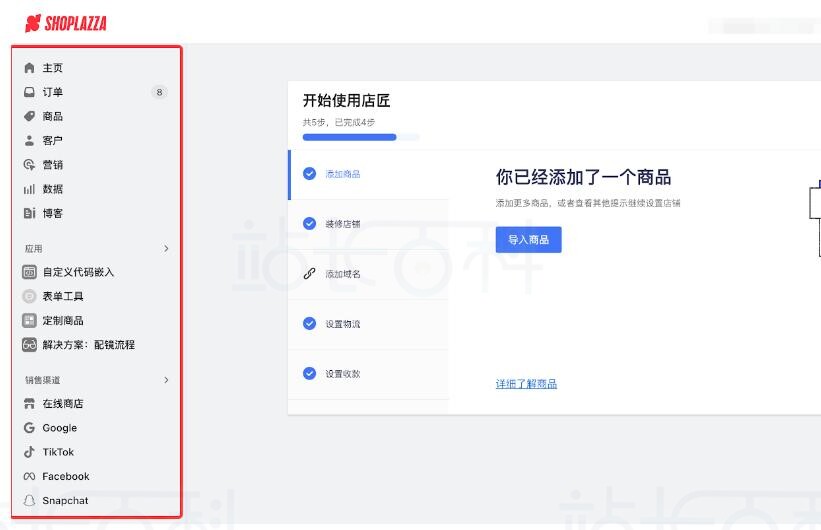Expand the 销售渠道 section chevron
The height and width of the screenshot is (530, 821).
click(166, 380)
